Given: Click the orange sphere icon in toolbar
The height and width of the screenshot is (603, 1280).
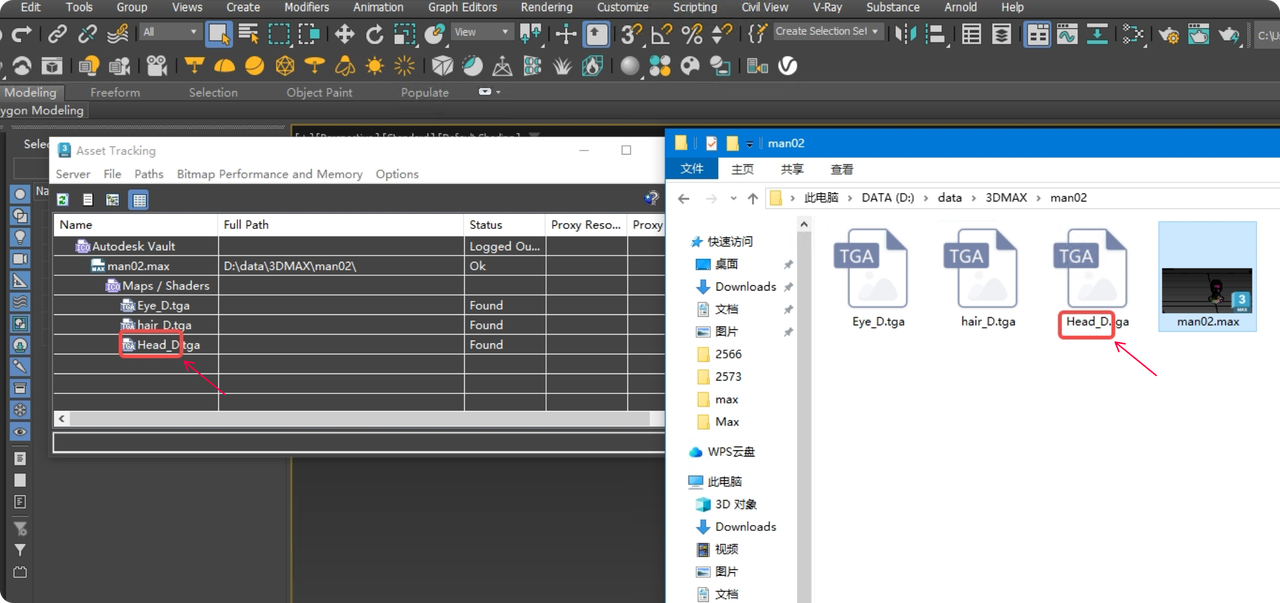Looking at the screenshot, I should coord(255,66).
